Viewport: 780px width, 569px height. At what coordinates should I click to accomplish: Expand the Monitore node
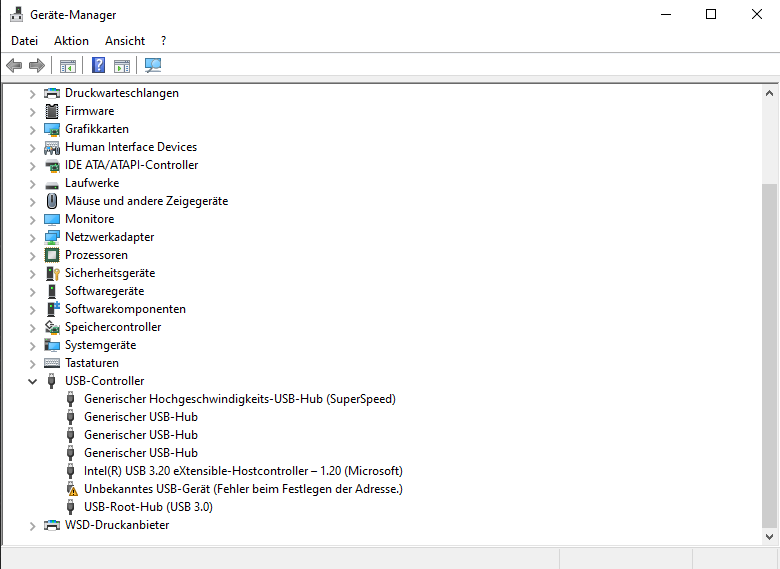click(32, 219)
